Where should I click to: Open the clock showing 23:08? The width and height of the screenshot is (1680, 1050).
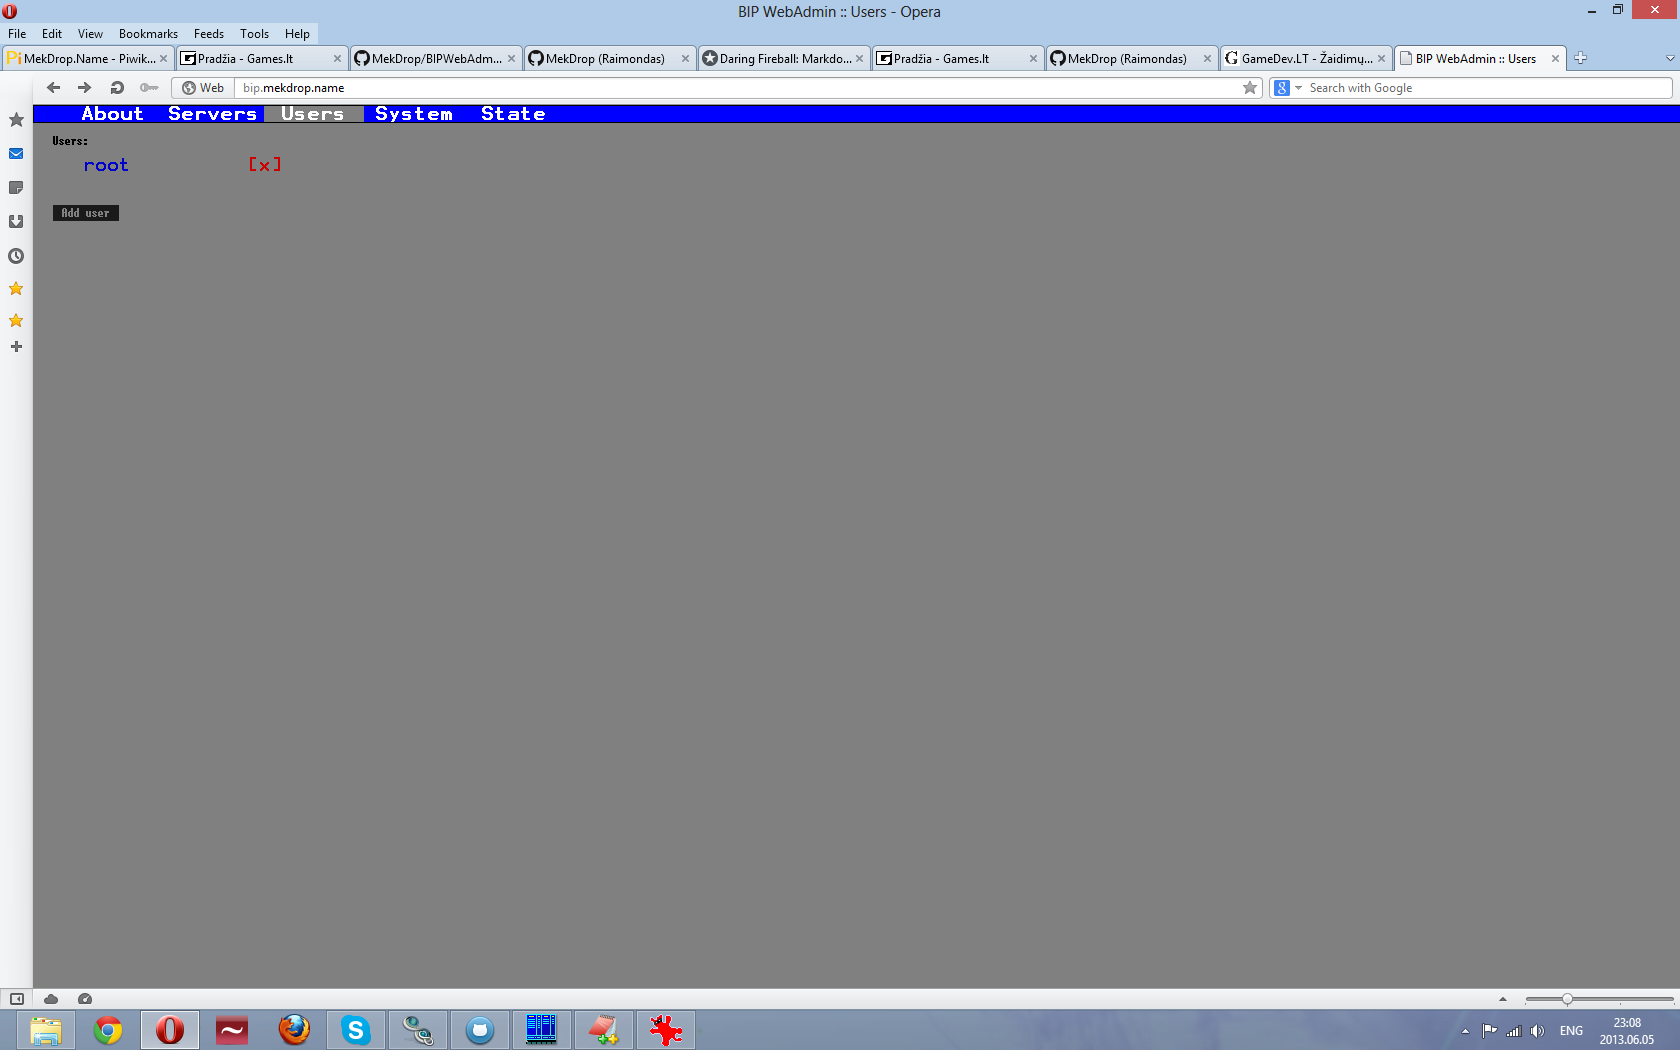pyautogui.click(x=1627, y=1031)
